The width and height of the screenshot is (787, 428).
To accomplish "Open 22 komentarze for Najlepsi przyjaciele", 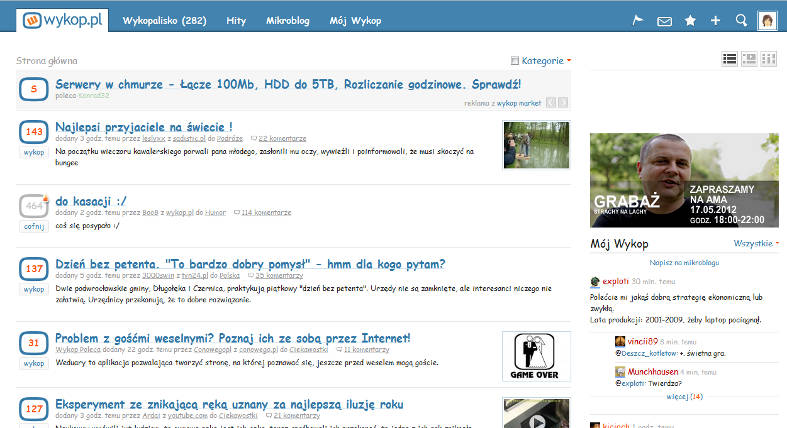I will [282, 138].
